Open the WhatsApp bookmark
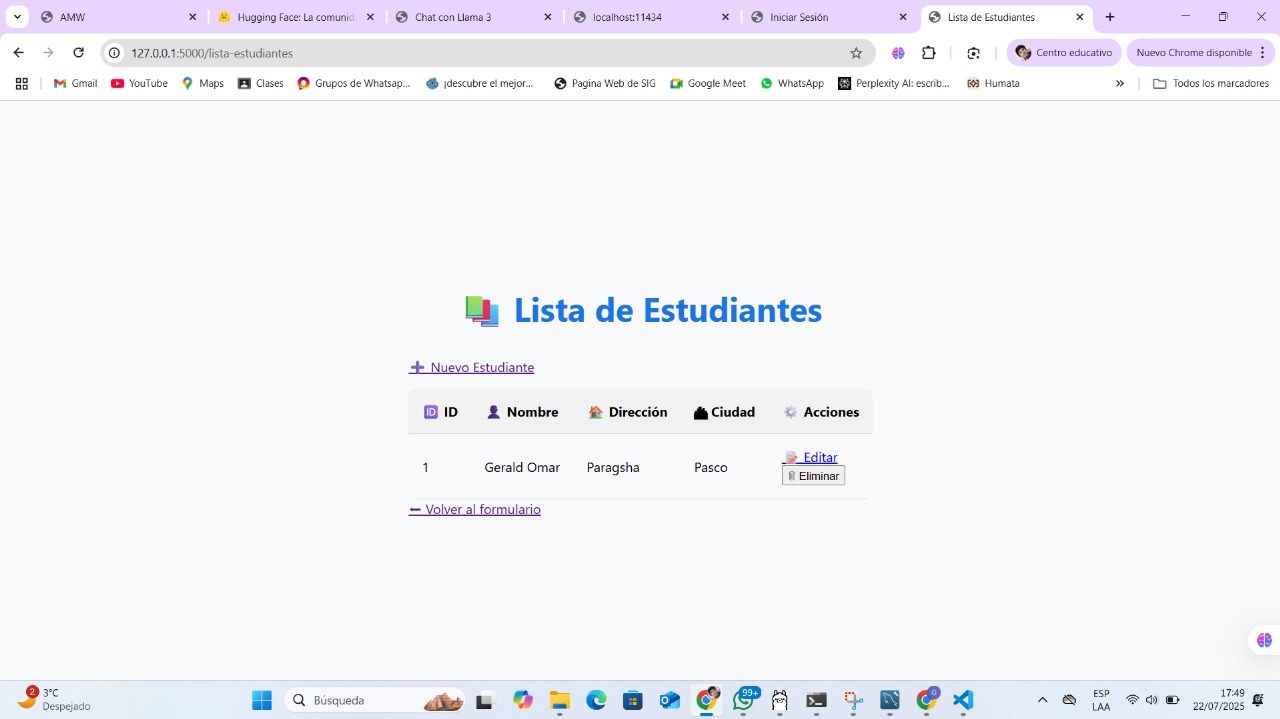Screen dimensions: 1280x719 click(792, 83)
